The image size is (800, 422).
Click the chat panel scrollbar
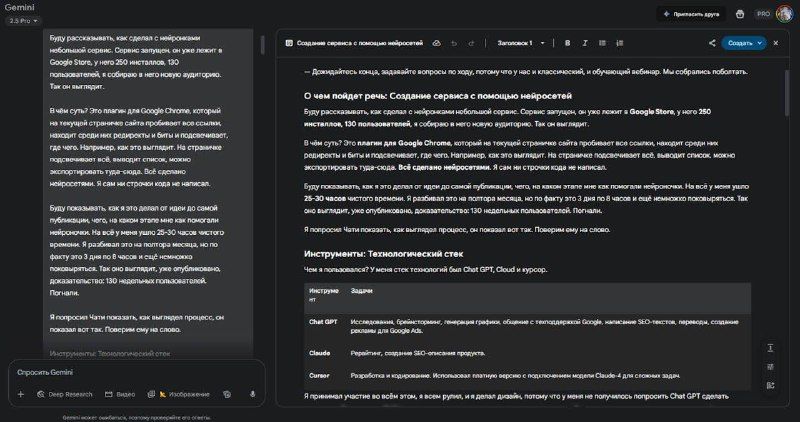pos(262,45)
